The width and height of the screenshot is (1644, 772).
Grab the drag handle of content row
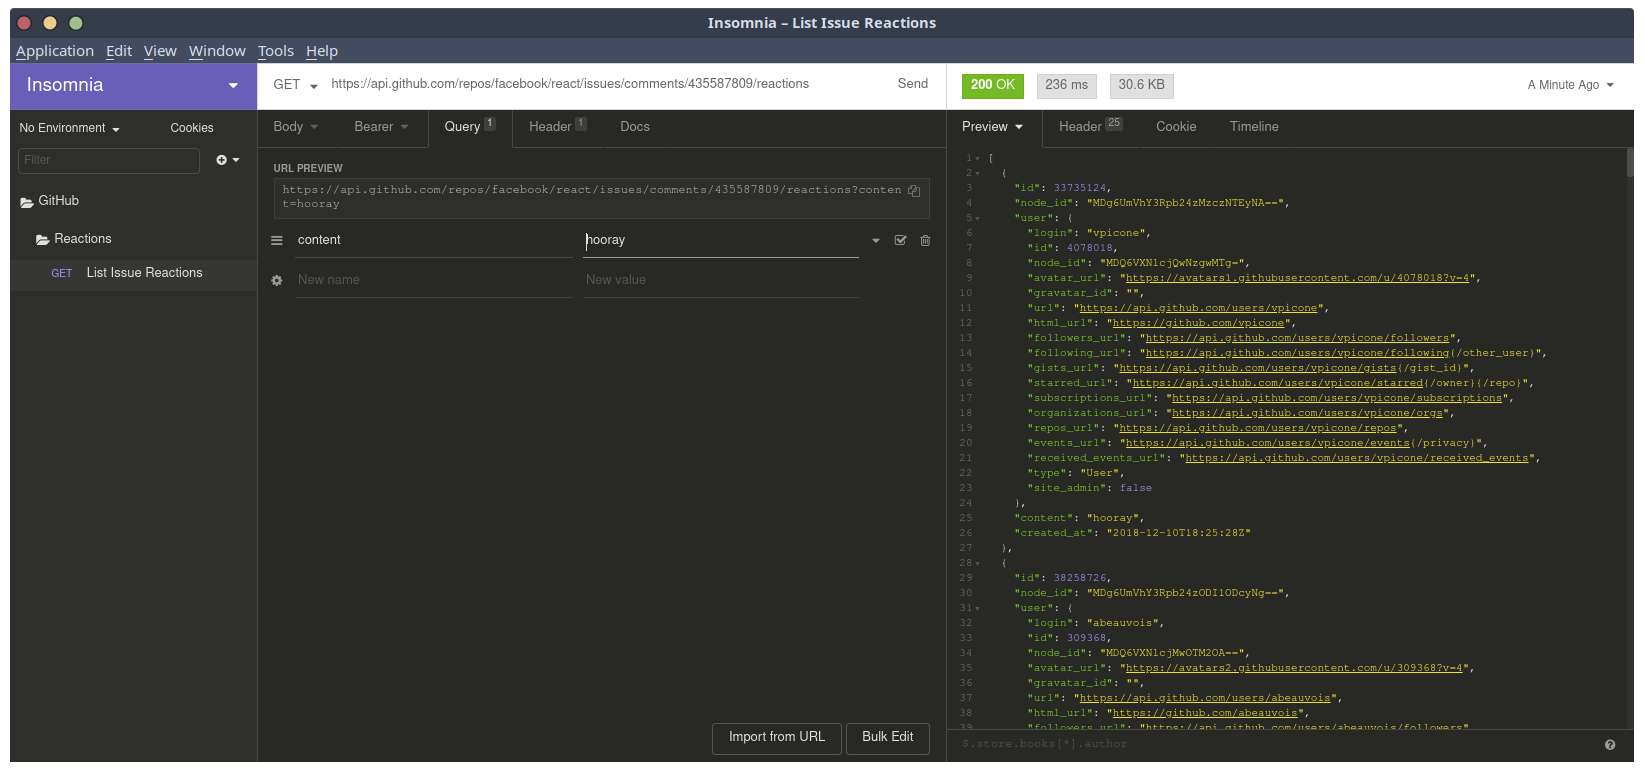click(x=277, y=240)
